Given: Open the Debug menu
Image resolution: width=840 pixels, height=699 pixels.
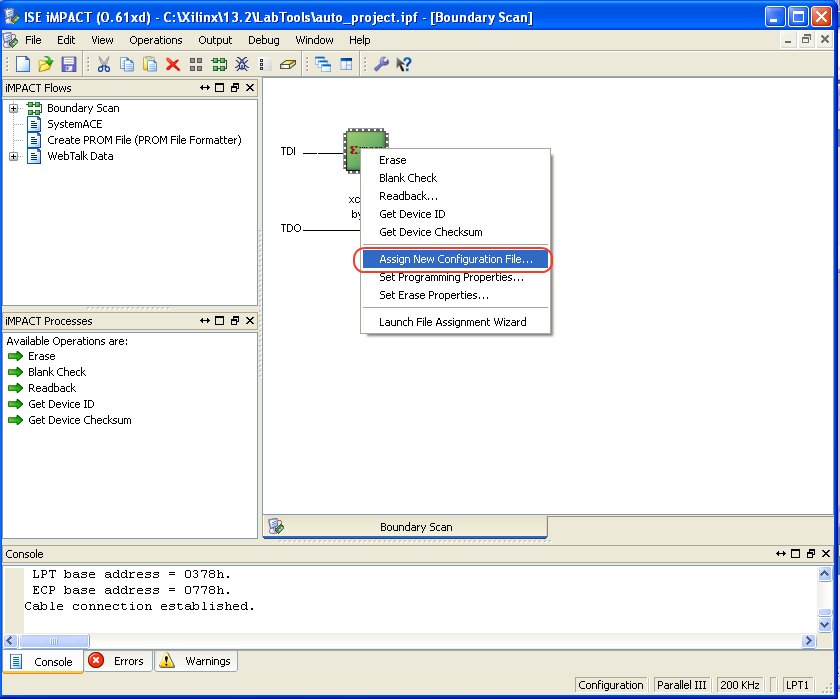Looking at the screenshot, I should tap(264, 40).
